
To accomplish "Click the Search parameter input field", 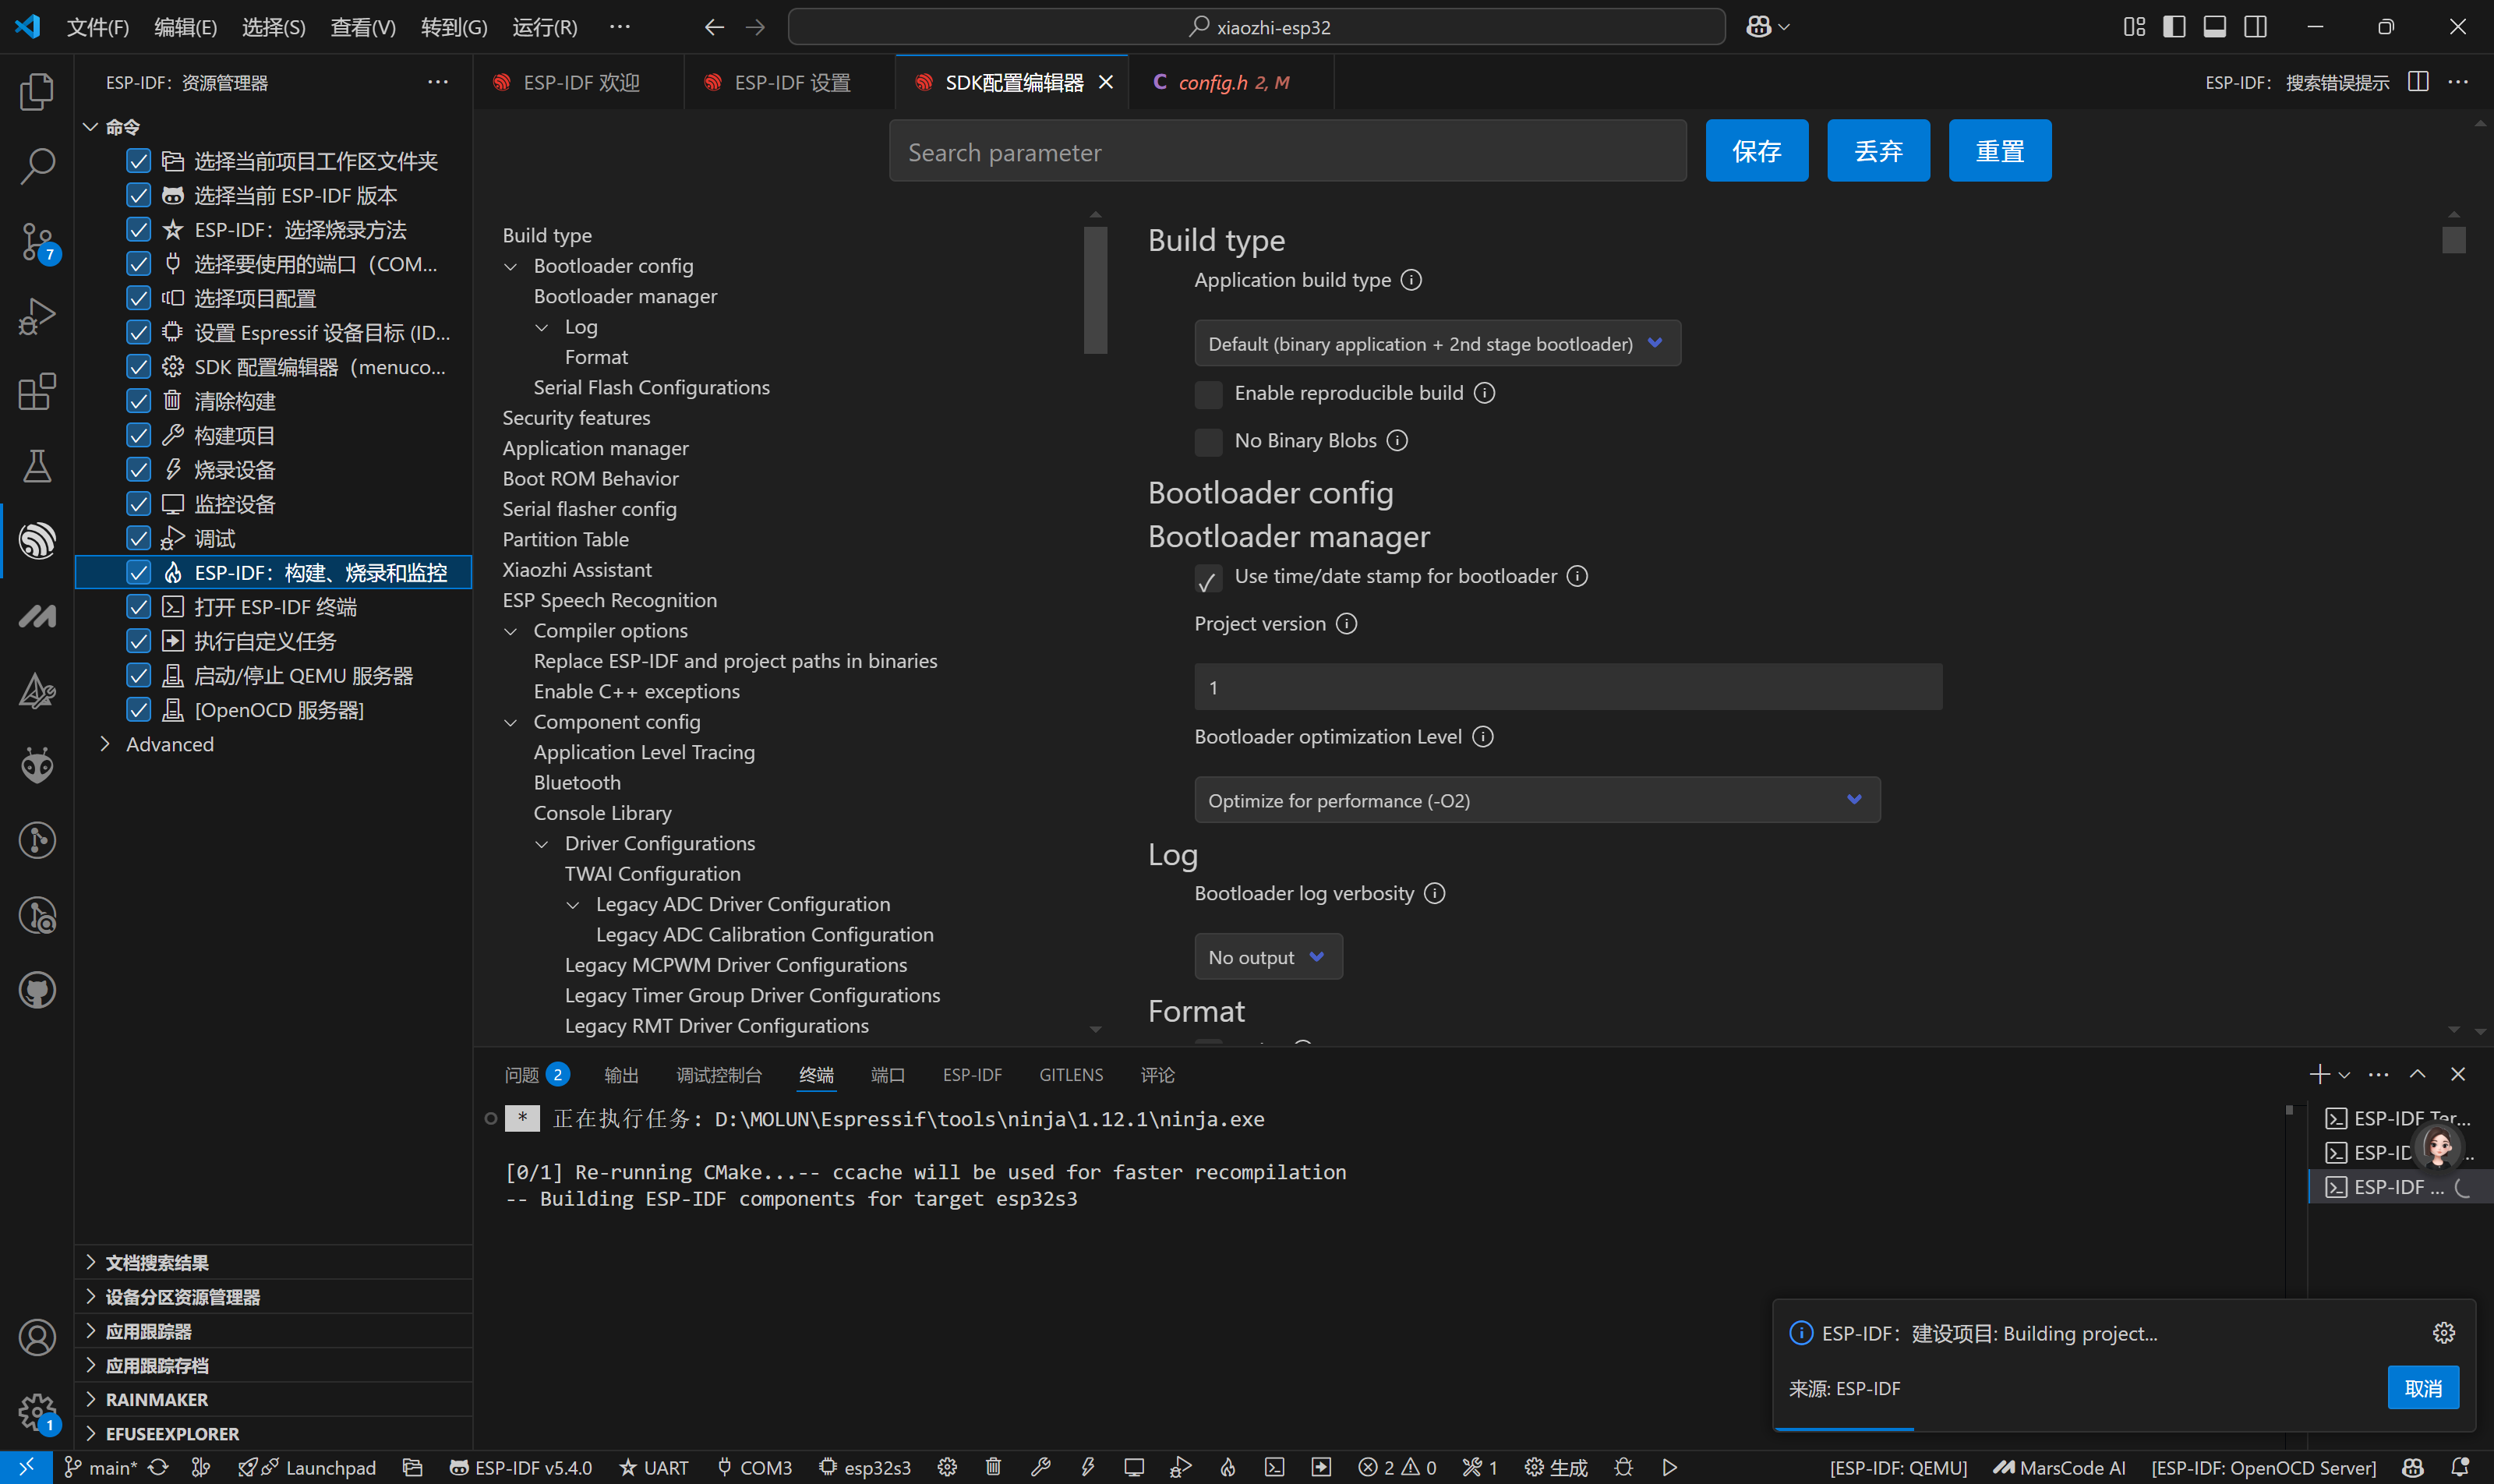I will (1286, 152).
